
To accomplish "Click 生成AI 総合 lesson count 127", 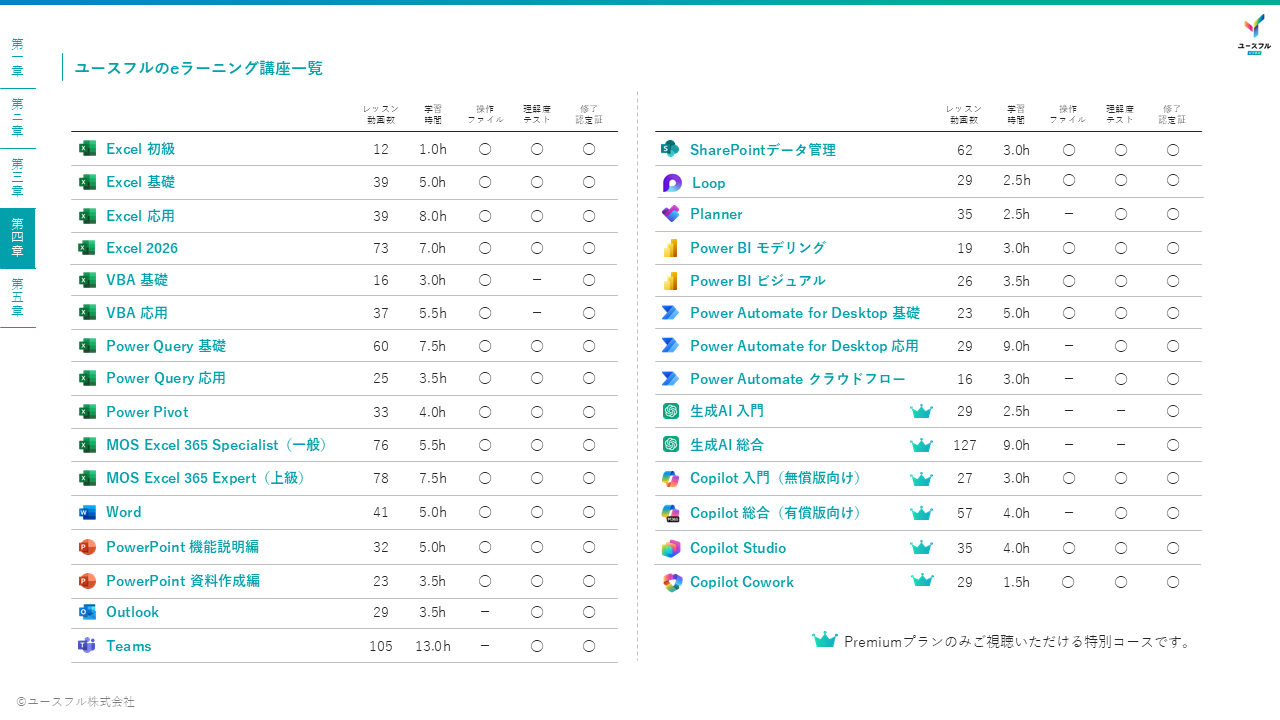I will (964, 445).
